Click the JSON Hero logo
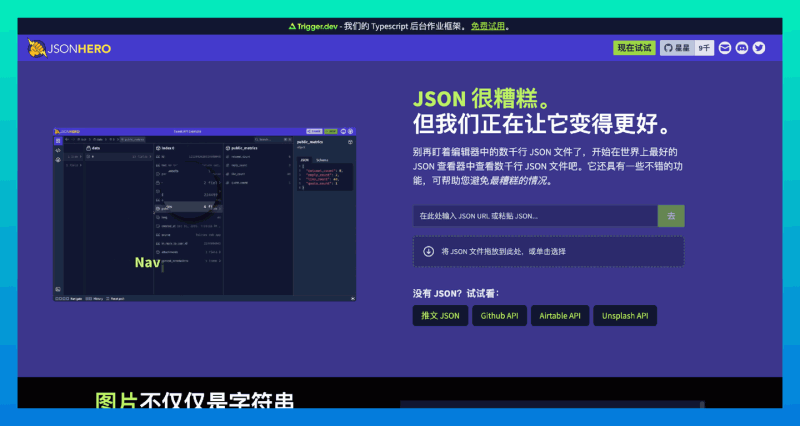 [69, 48]
